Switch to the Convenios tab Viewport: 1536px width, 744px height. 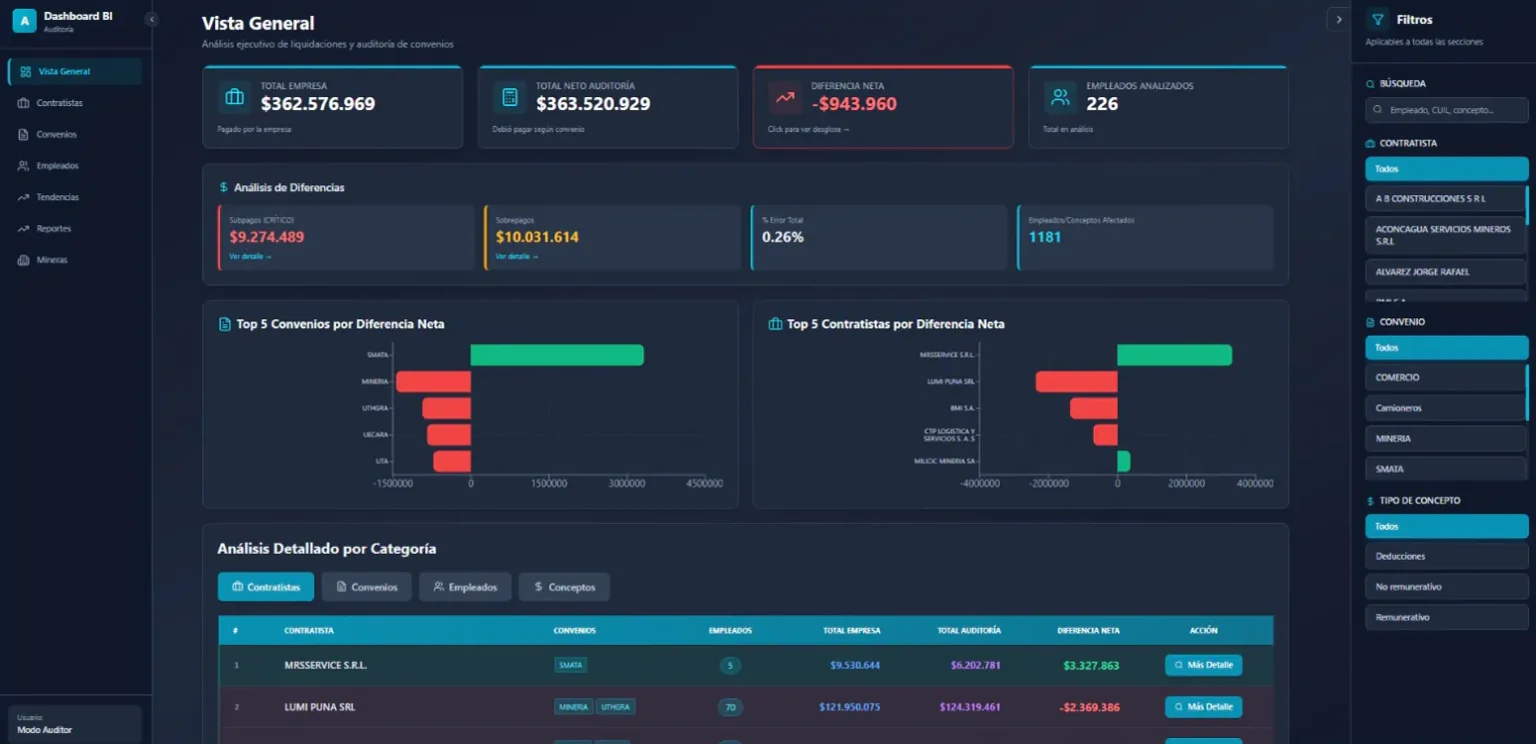tap(366, 587)
